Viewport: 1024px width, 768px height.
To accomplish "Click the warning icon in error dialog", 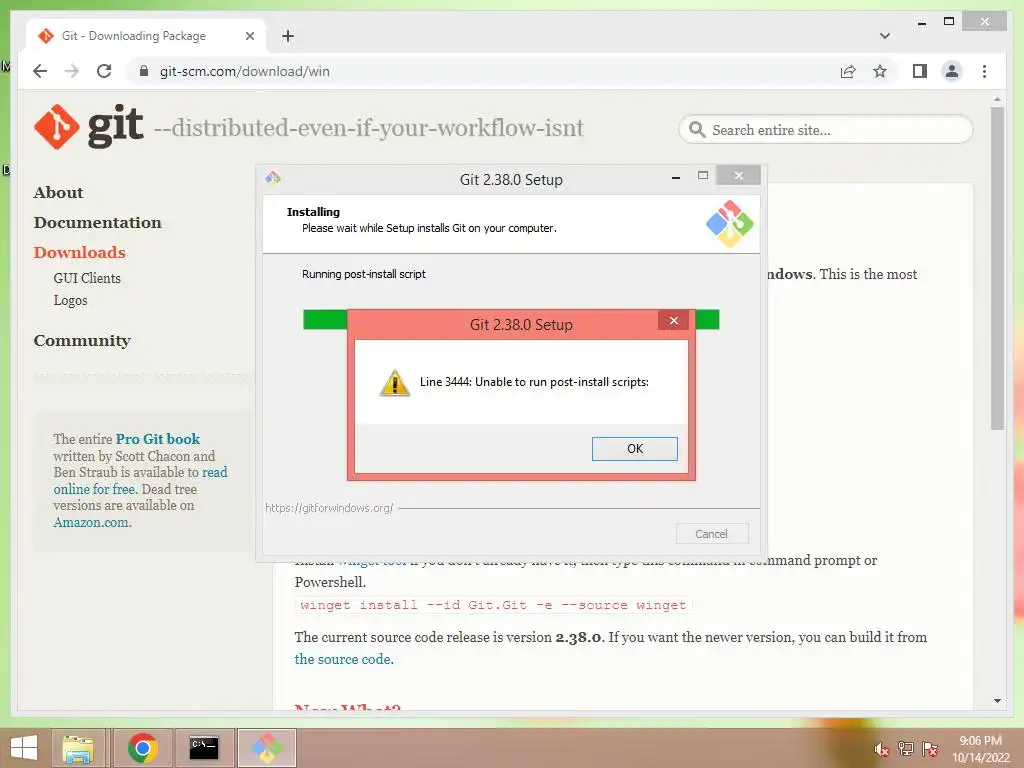I will (394, 383).
